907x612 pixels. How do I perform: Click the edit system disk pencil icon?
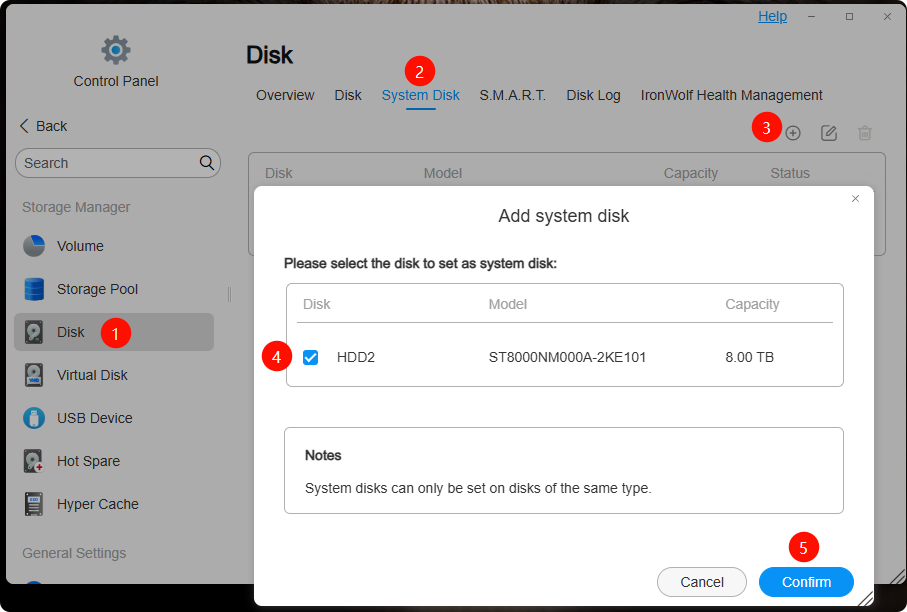coord(829,133)
